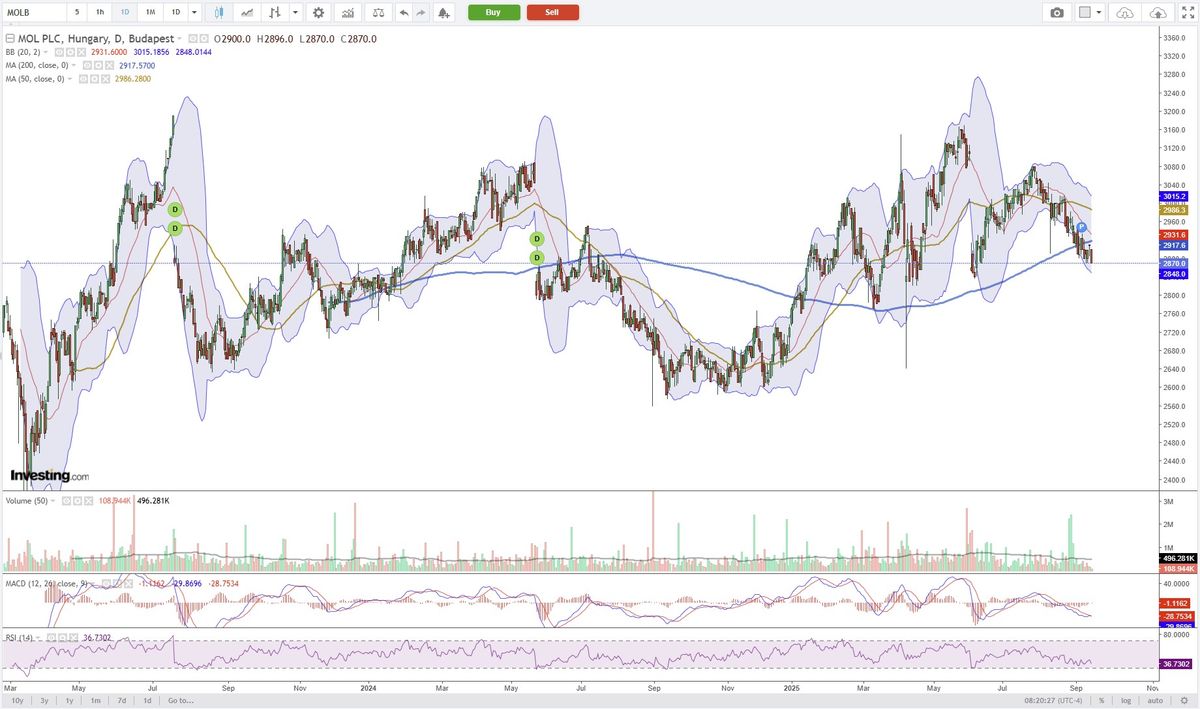
Task: Click the 08:20:27 (UTC-4) timezone clock
Action: coord(1053,701)
